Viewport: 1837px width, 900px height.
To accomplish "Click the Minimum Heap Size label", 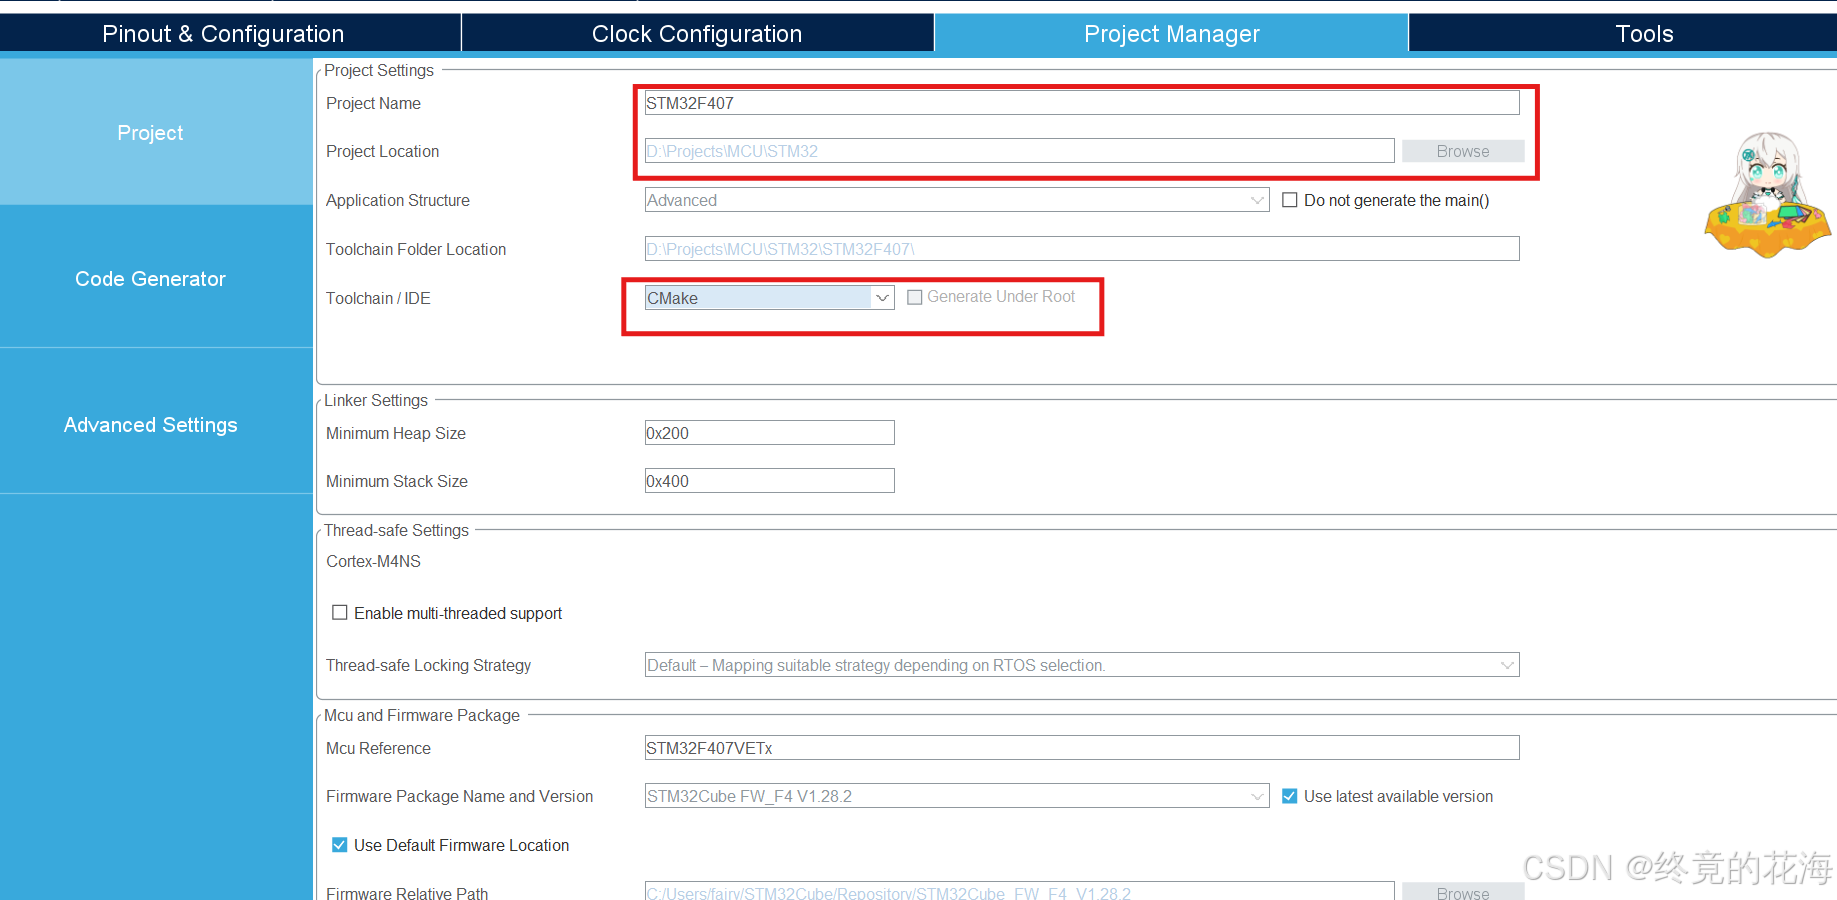I will tap(396, 433).
